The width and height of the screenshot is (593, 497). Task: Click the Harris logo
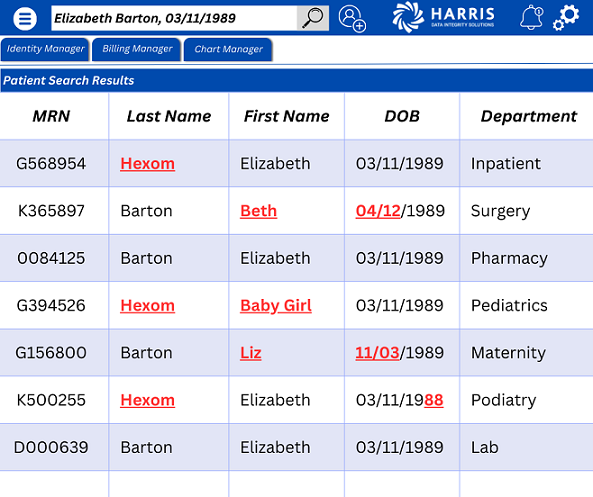(x=443, y=17)
